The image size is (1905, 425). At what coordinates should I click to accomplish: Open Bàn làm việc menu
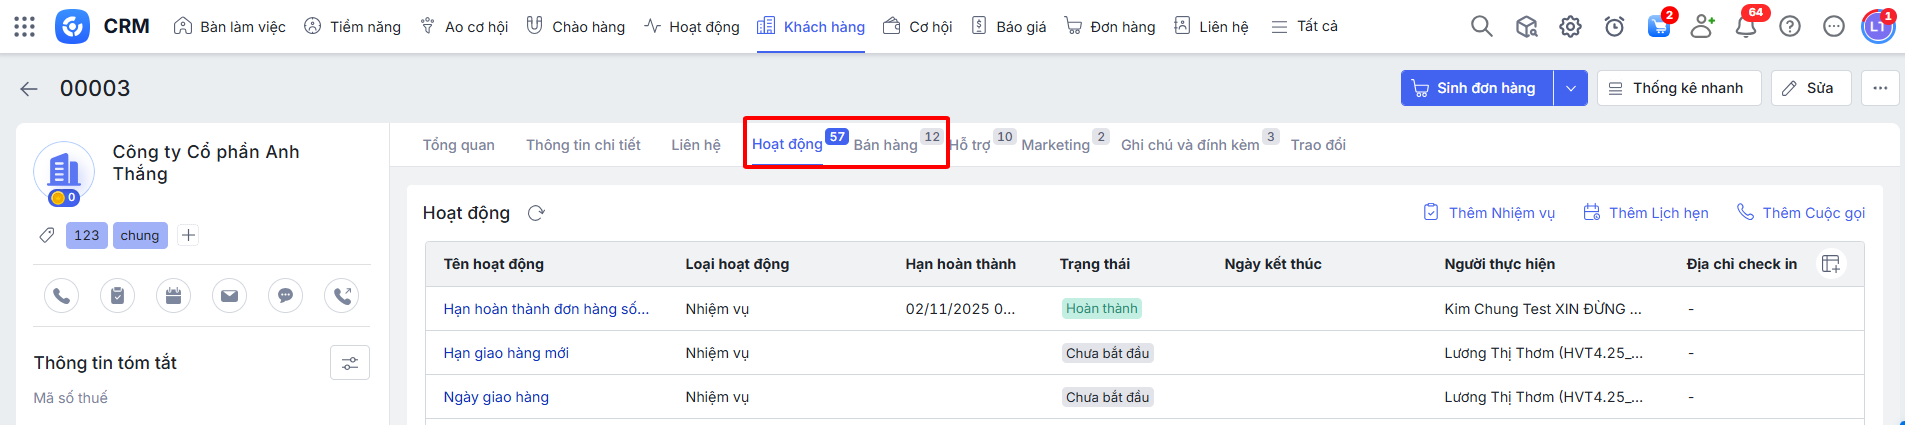click(230, 27)
